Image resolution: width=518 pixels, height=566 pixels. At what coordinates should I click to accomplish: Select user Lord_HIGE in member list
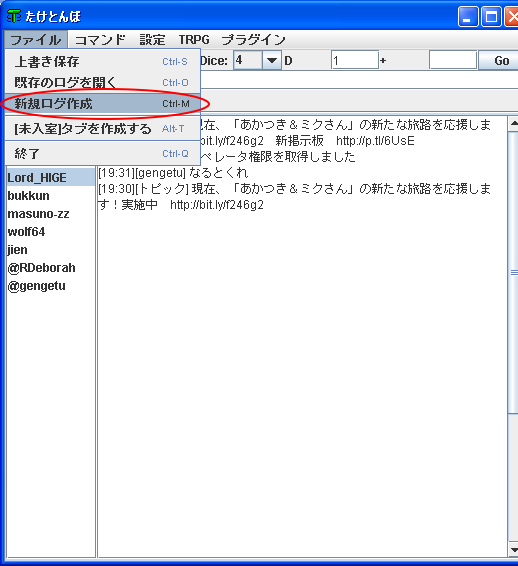51,178
